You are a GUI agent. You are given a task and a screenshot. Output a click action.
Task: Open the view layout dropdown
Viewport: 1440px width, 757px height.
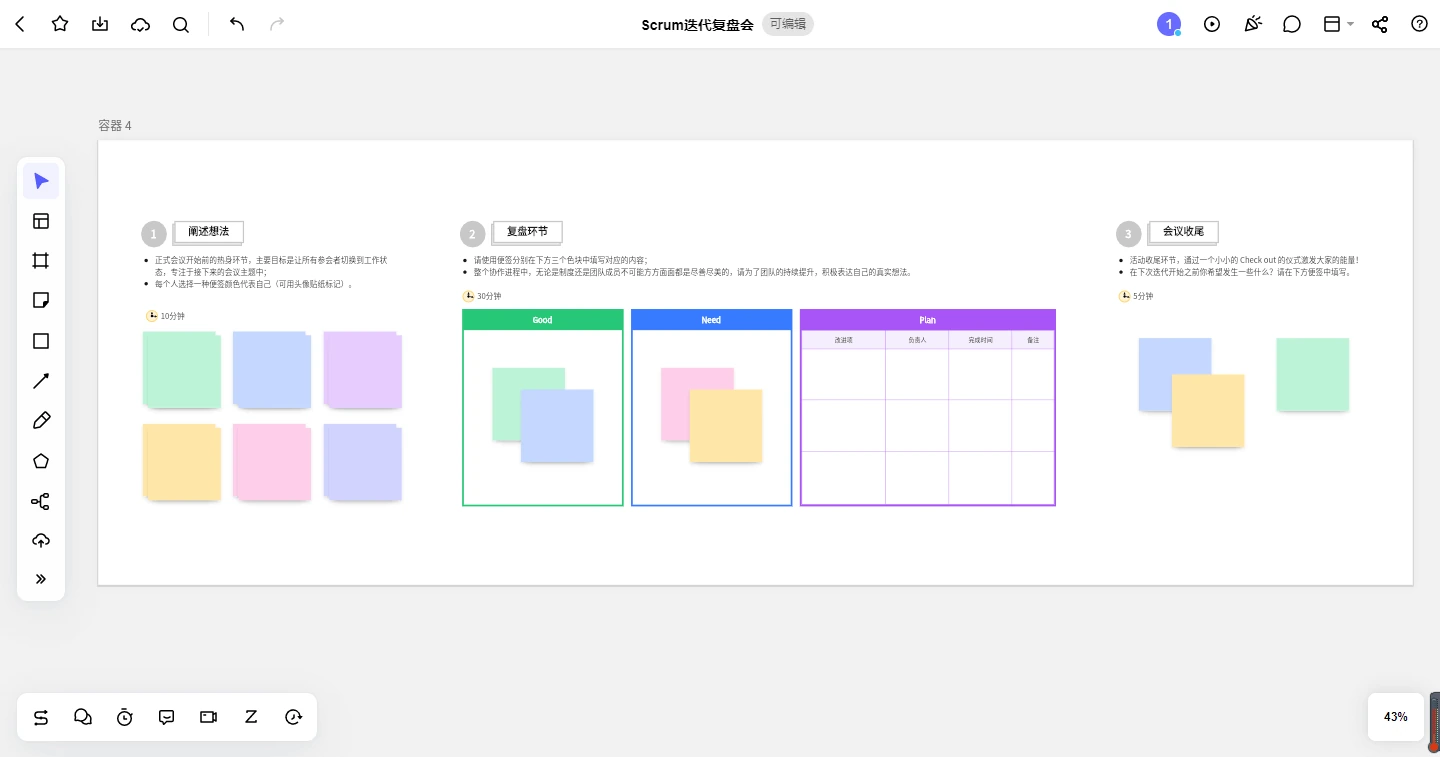point(1339,24)
